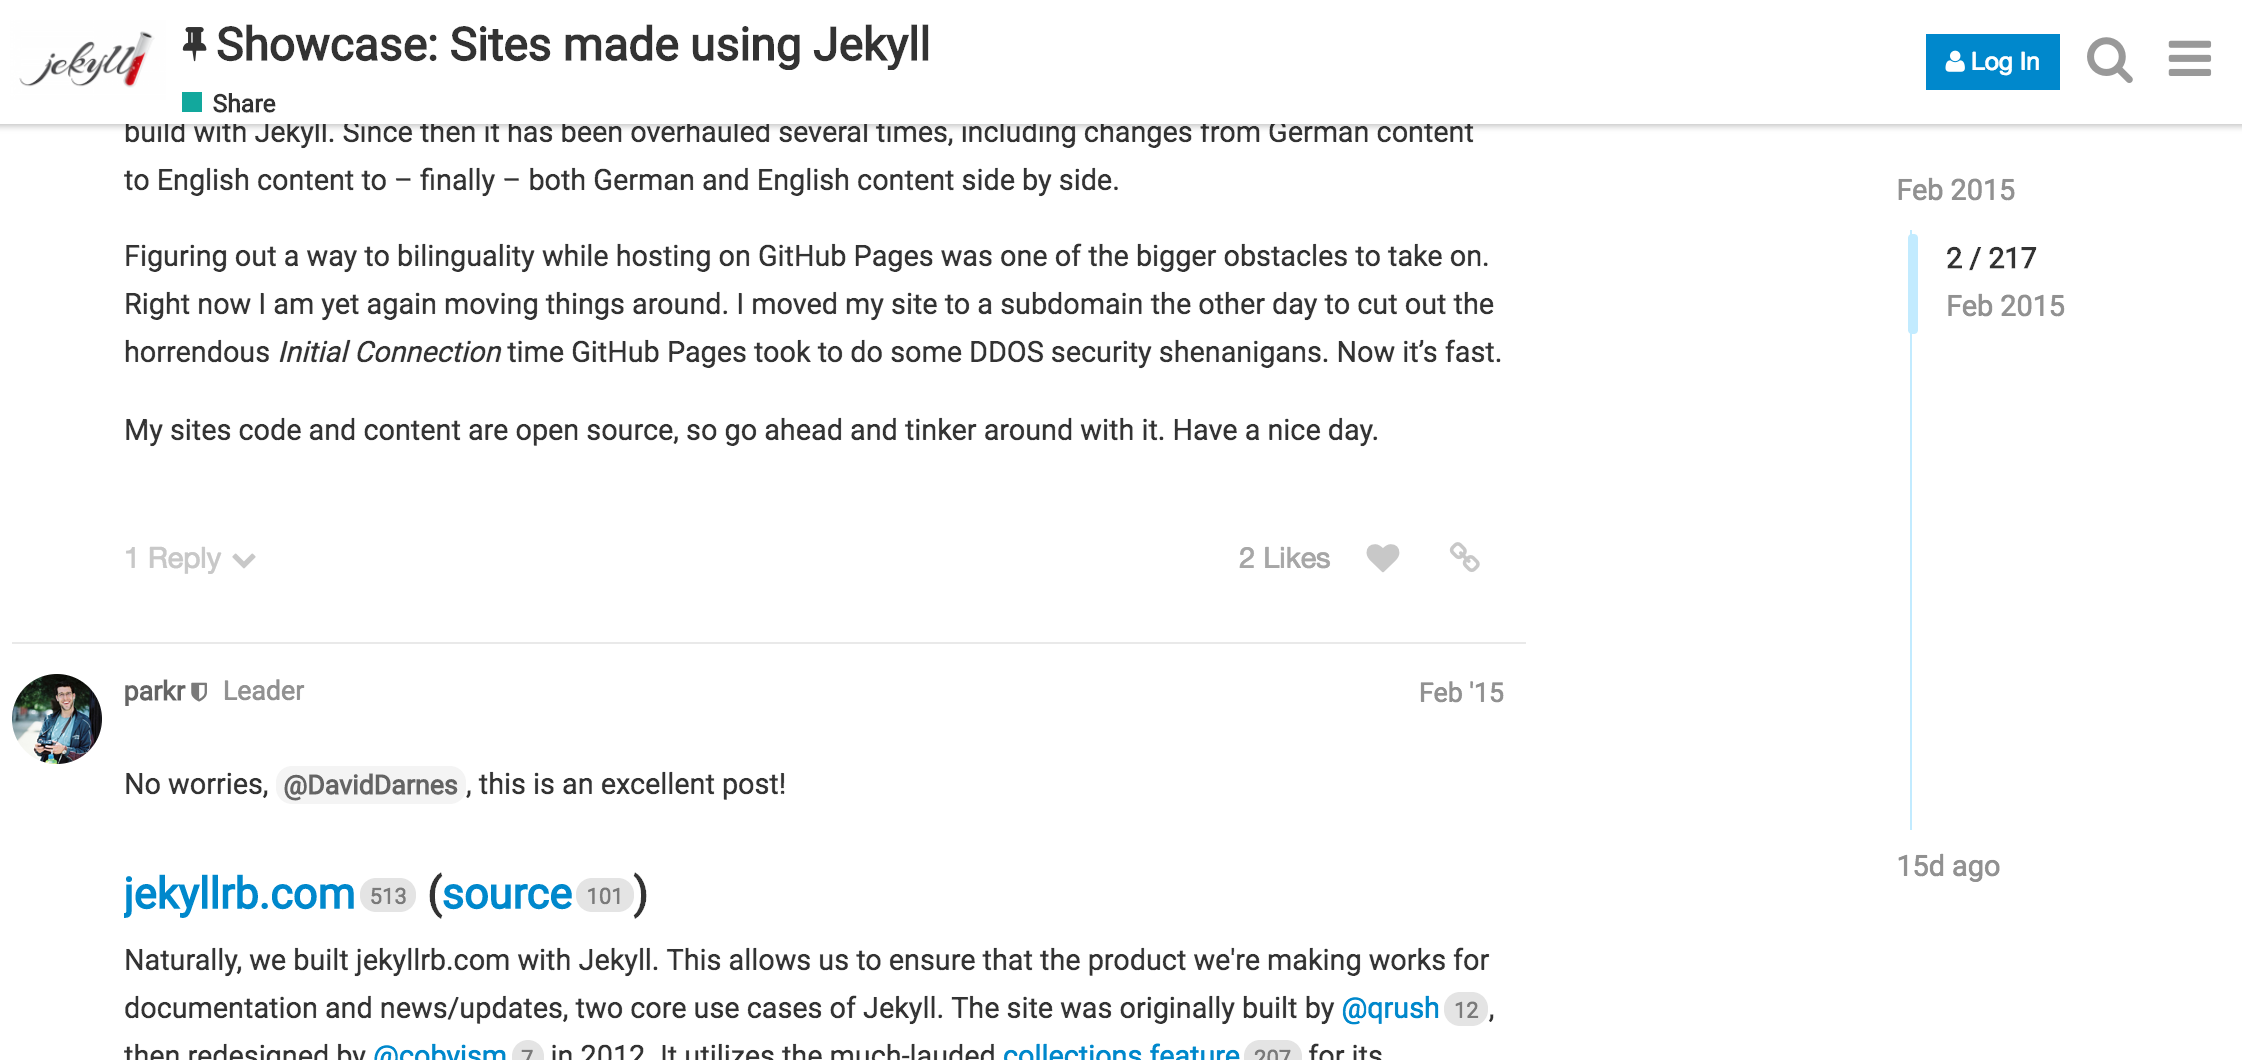This screenshot has width=2242, height=1060.
Task: Expand the 1 Reply dropdown
Action: click(189, 559)
